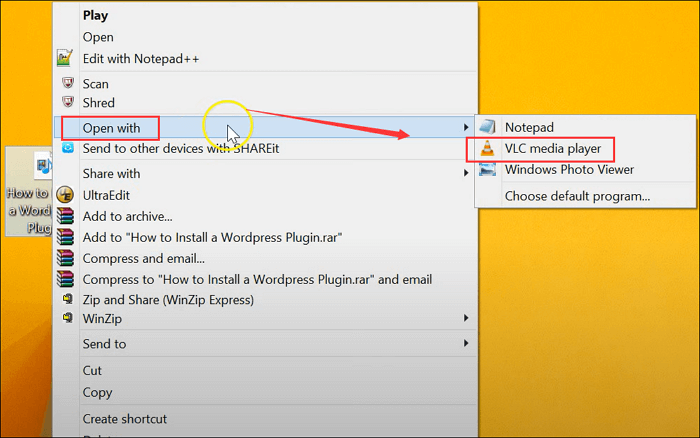This screenshot has width=700, height=438.
Task: Click the VLC cone icon
Action: (488, 149)
